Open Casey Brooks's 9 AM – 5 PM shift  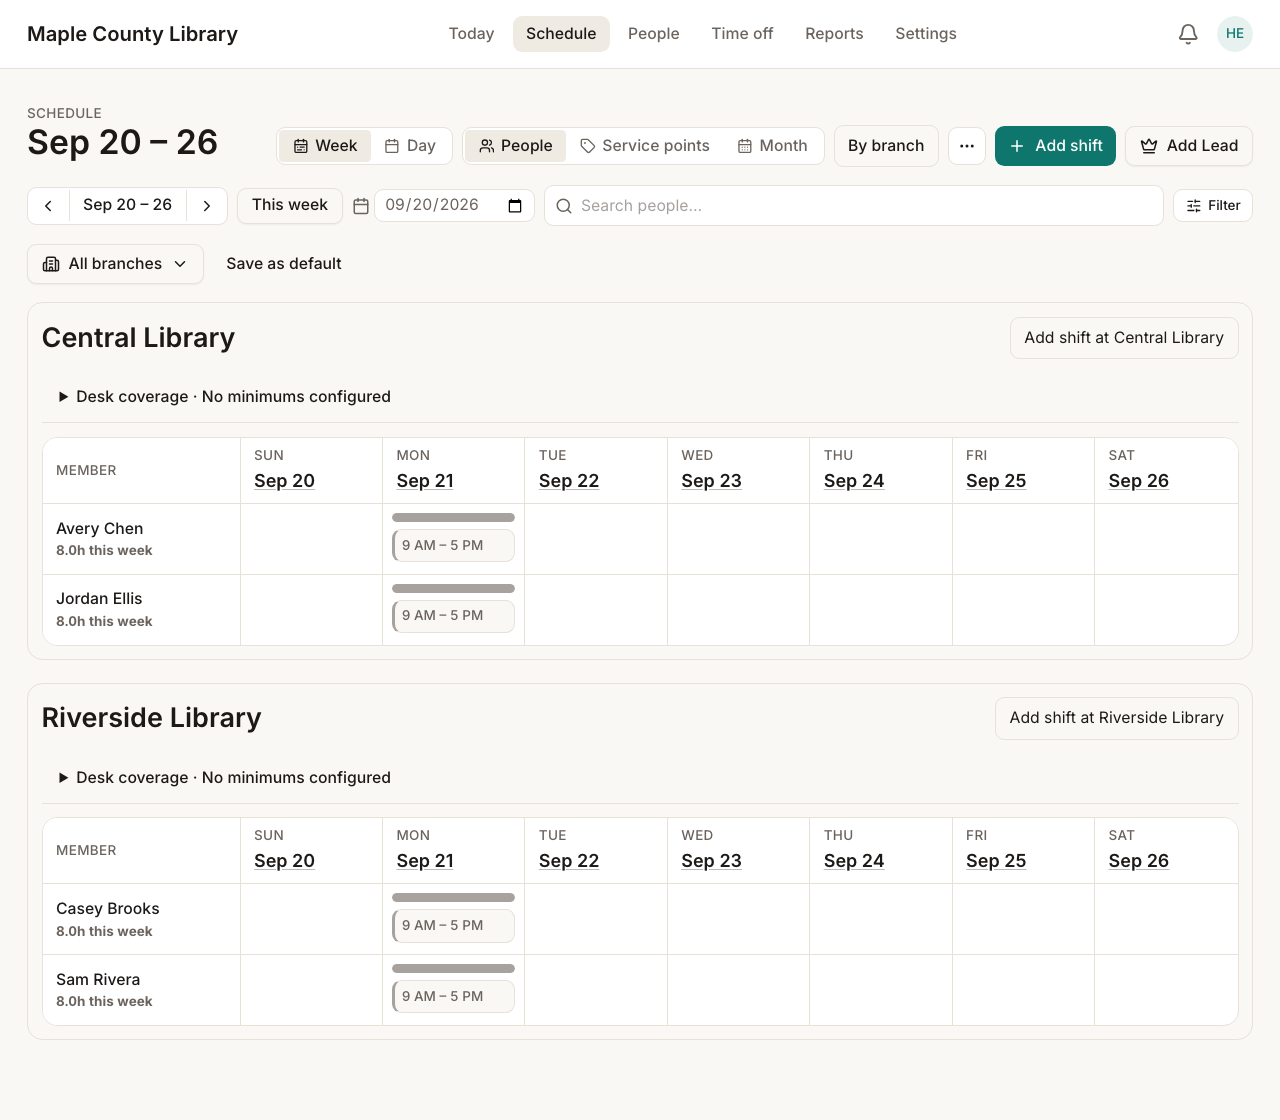point(453,926)
